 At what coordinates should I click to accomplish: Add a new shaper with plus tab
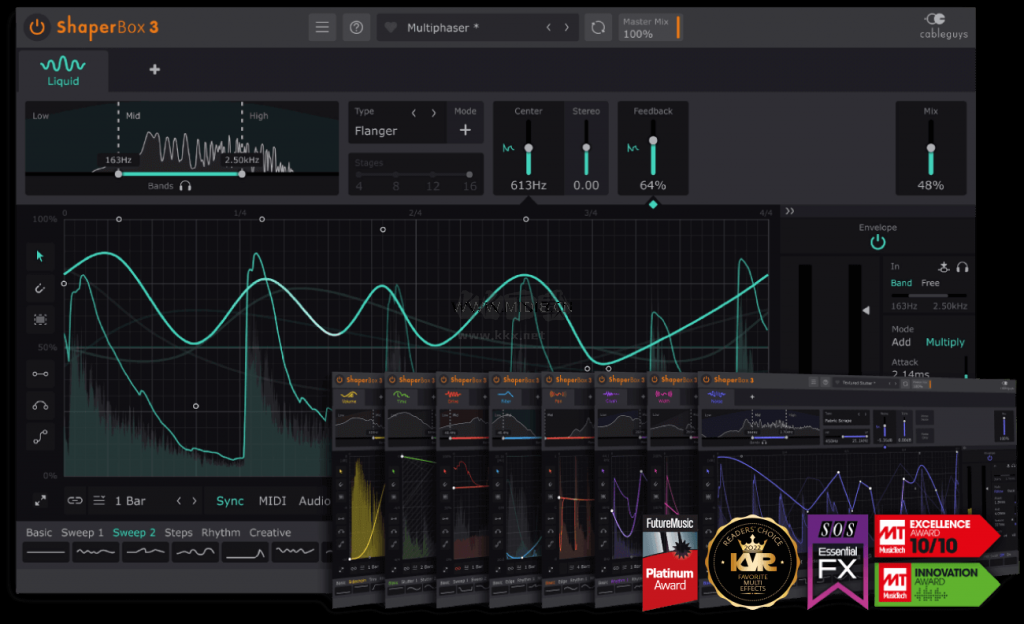click(154, 70)
